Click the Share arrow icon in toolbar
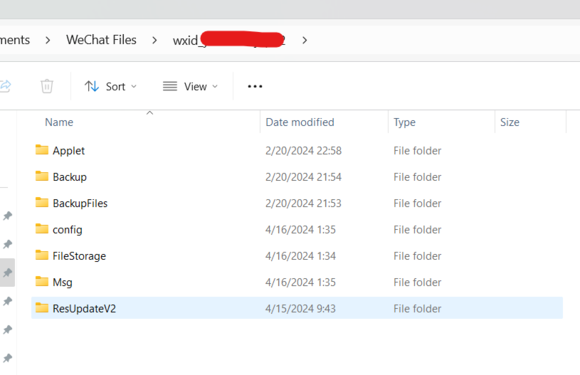Screen dimensions: 580x375 (x=5, y=86)
